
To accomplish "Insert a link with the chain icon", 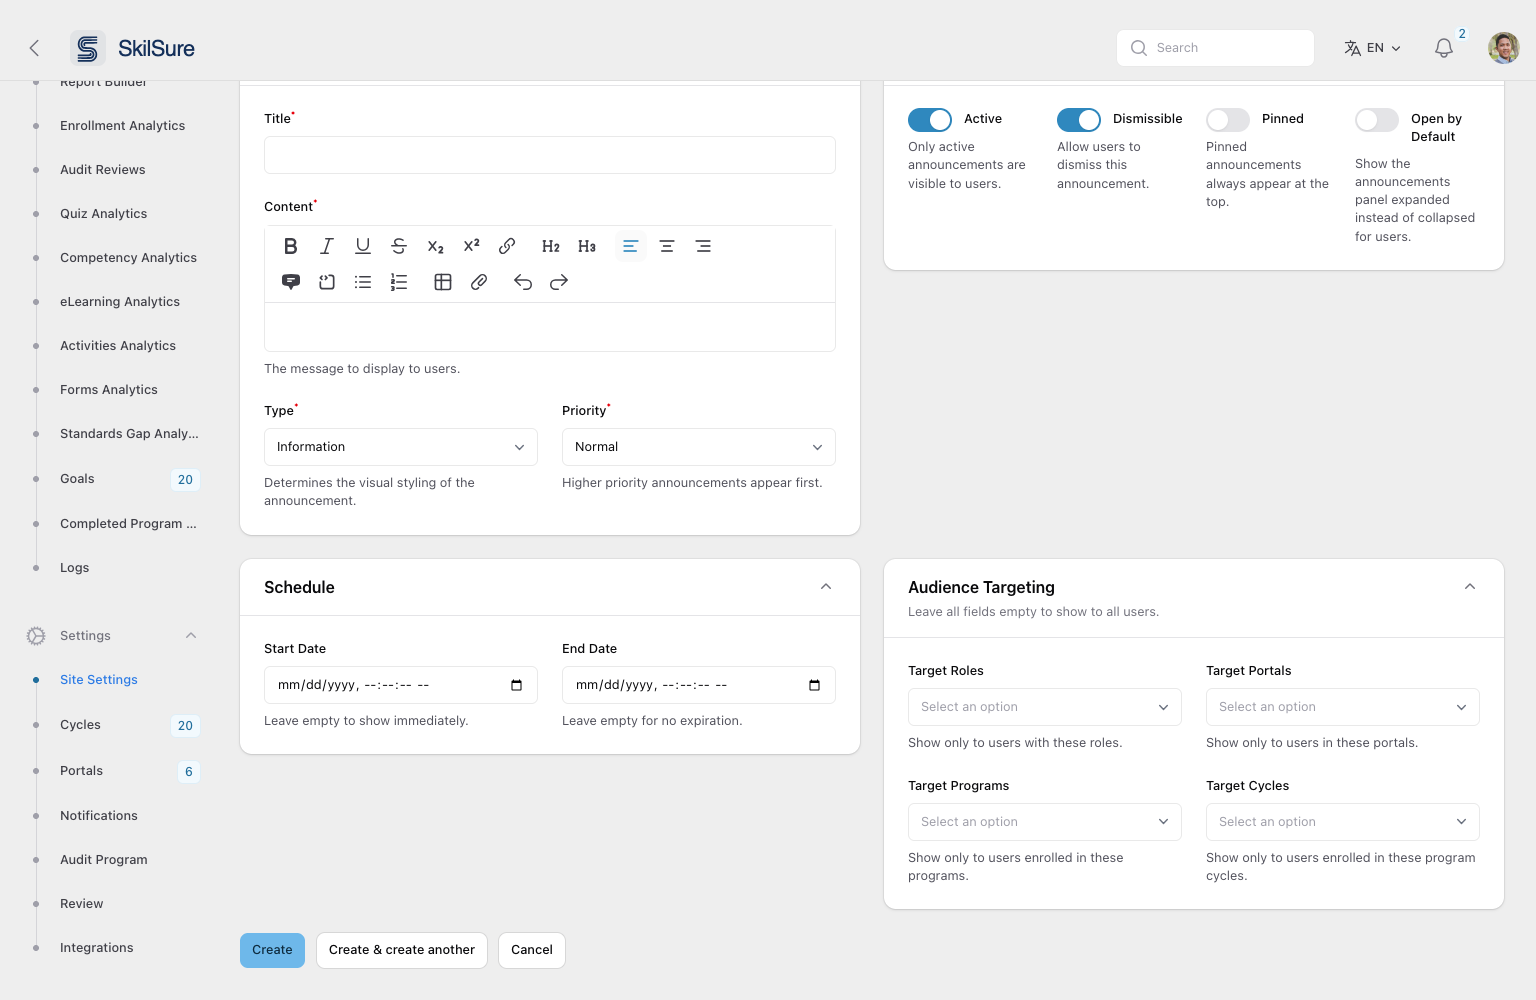I will point(507,246).
